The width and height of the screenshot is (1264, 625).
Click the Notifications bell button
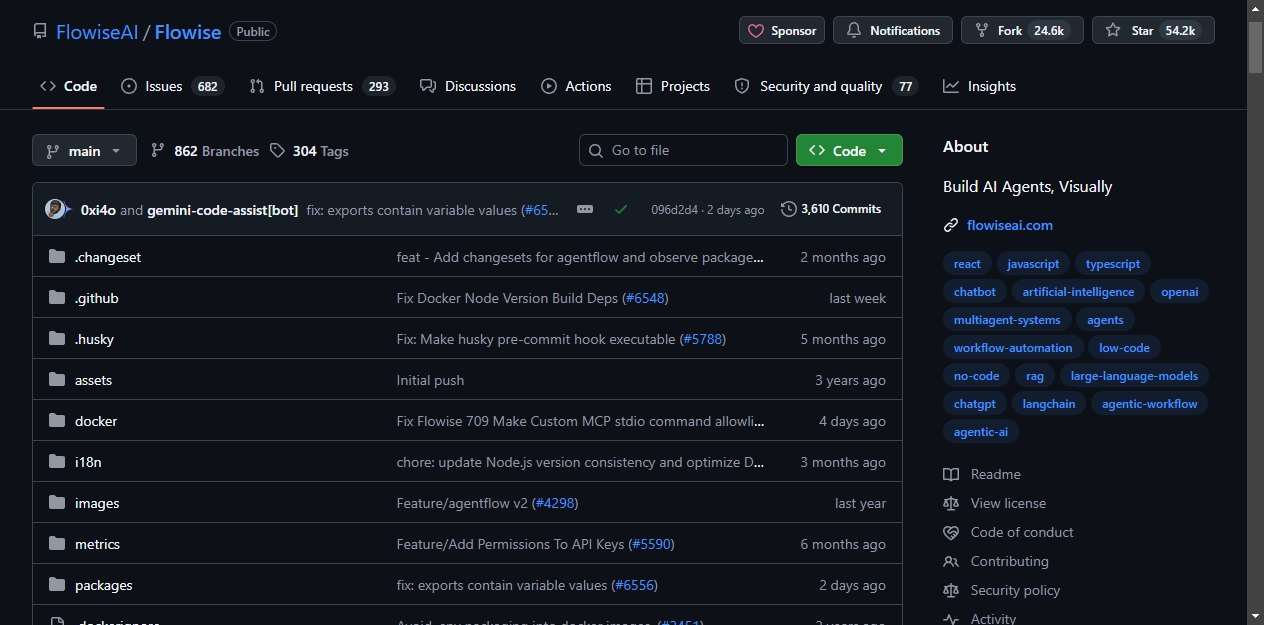click(893, 31)
